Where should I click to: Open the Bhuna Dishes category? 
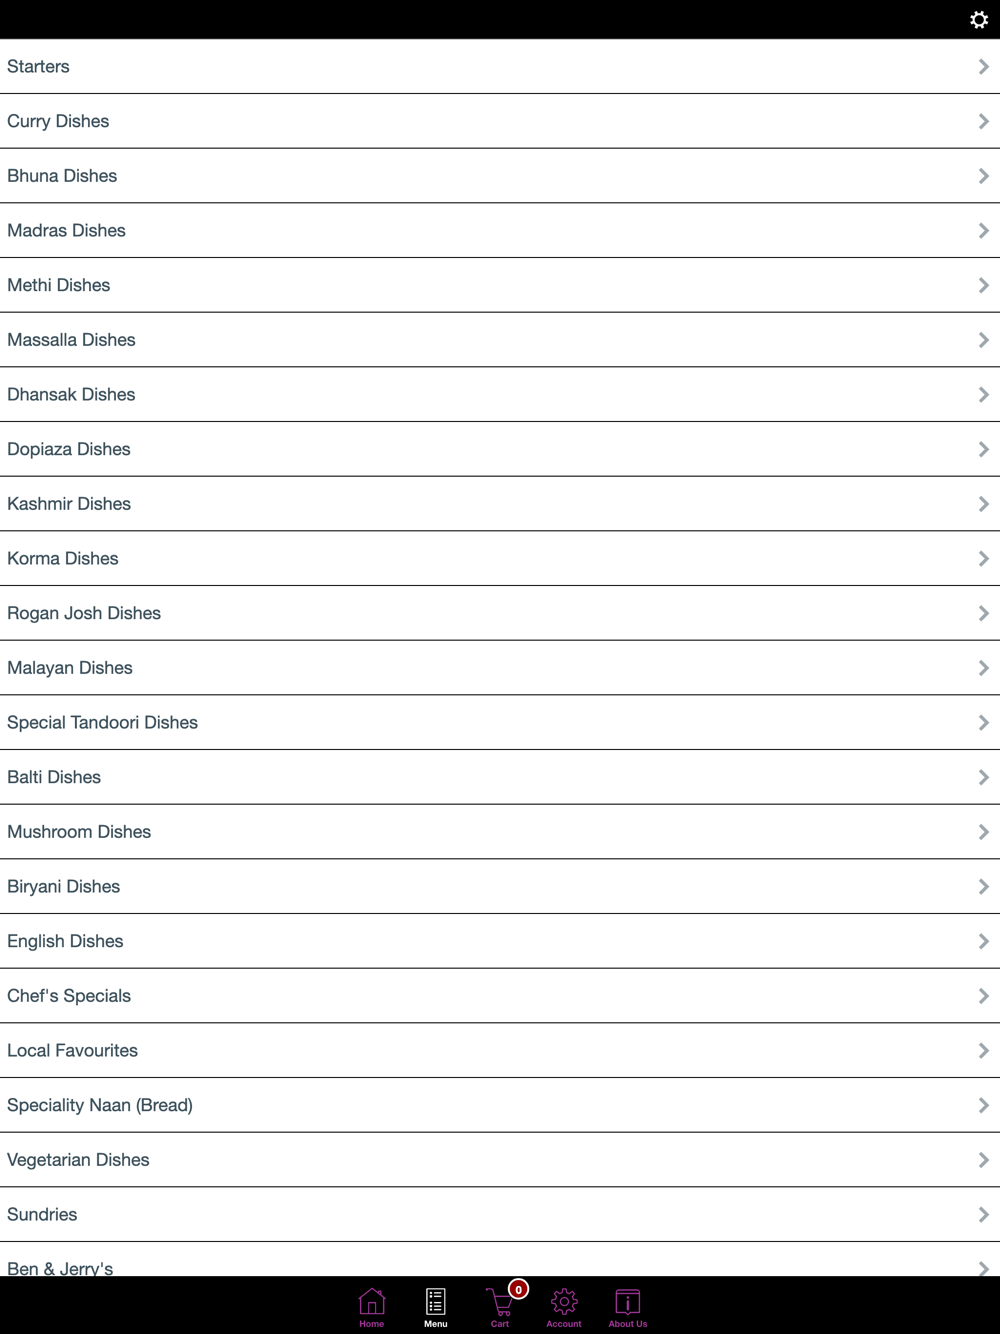[500, 176]
